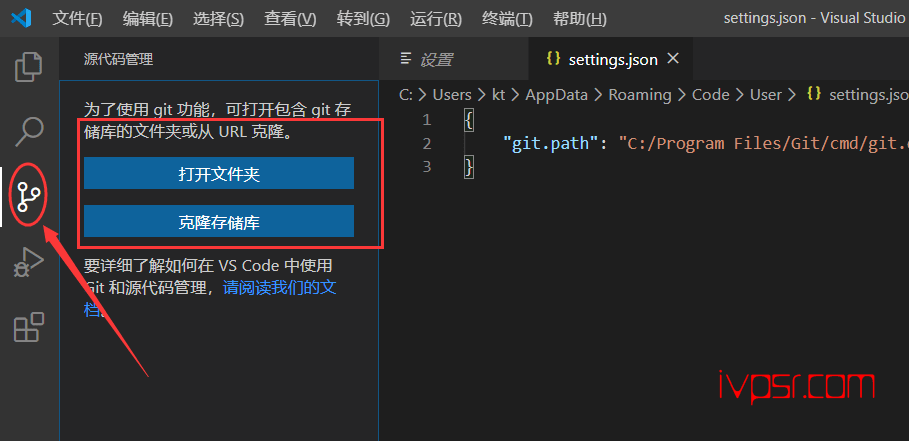
Task: Select AppData in the breadcrumb path
Action: [557, 95]
